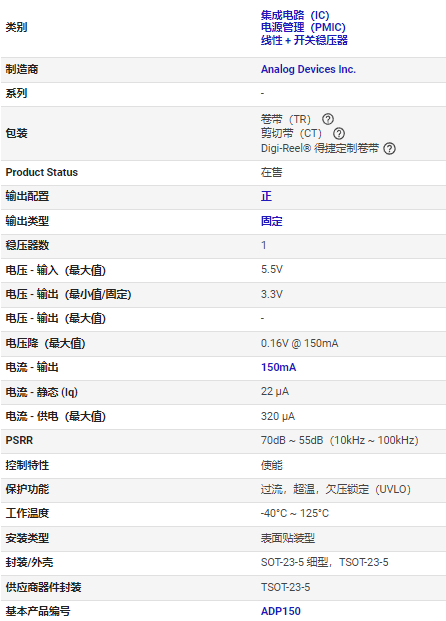The image size is (446, 621).
Task: Follow the 正 output configuration link
Action: coord(266,196)
